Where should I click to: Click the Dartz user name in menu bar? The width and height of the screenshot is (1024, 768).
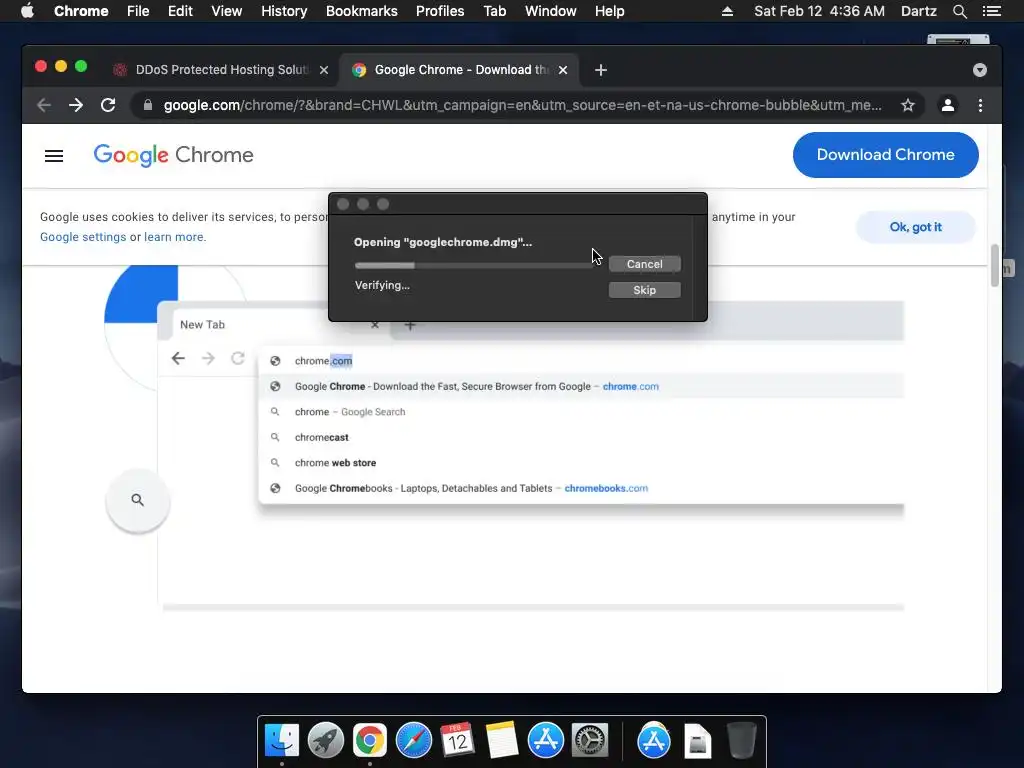(918, 11)
